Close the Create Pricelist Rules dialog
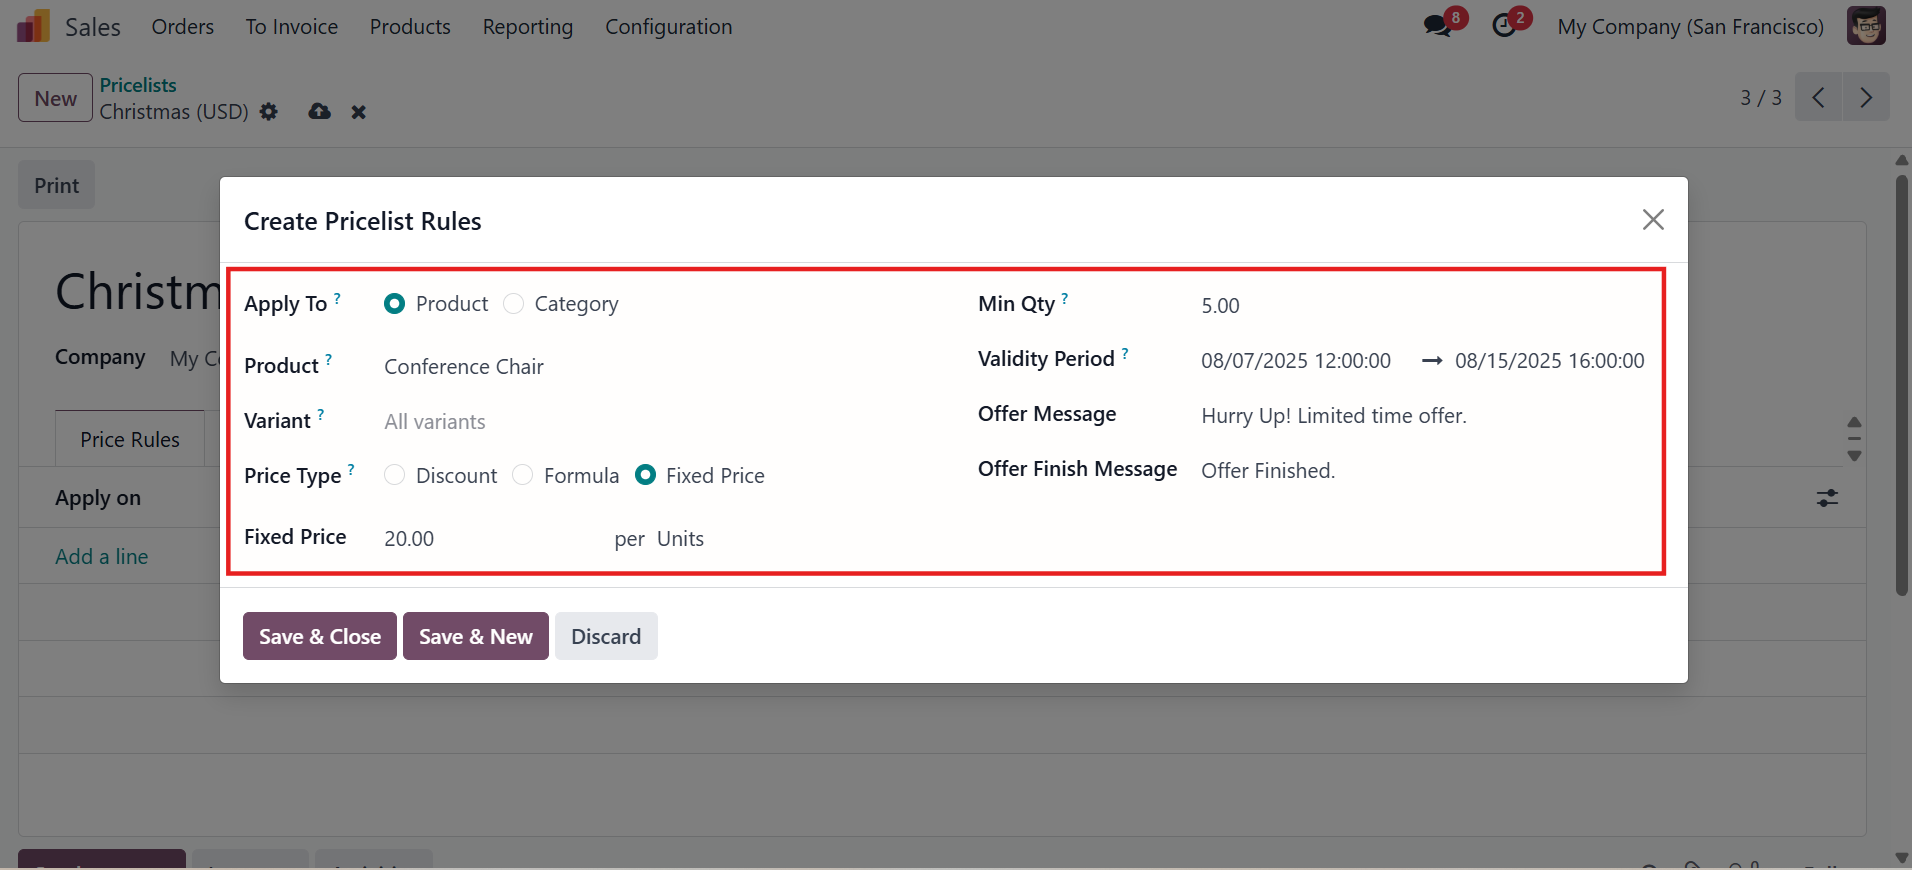This screenshot has height=870, width=1912. [1653, 219]
